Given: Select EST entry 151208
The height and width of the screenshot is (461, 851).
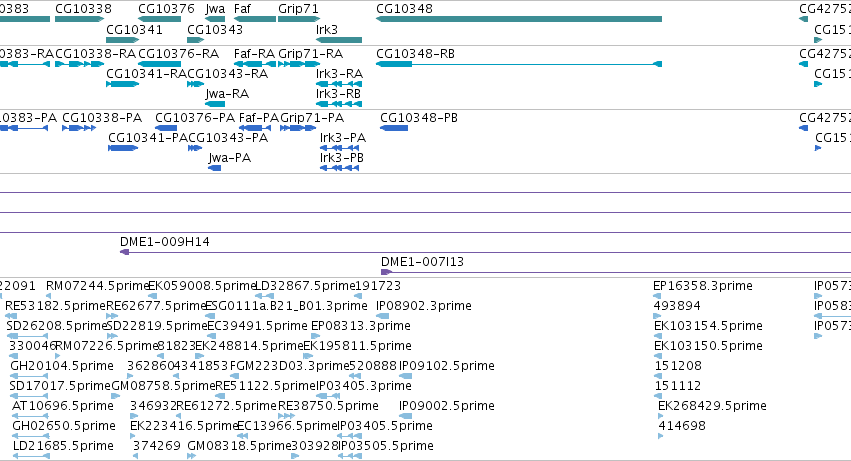Looking at the screenshot, I should click(x=678, y=366).
